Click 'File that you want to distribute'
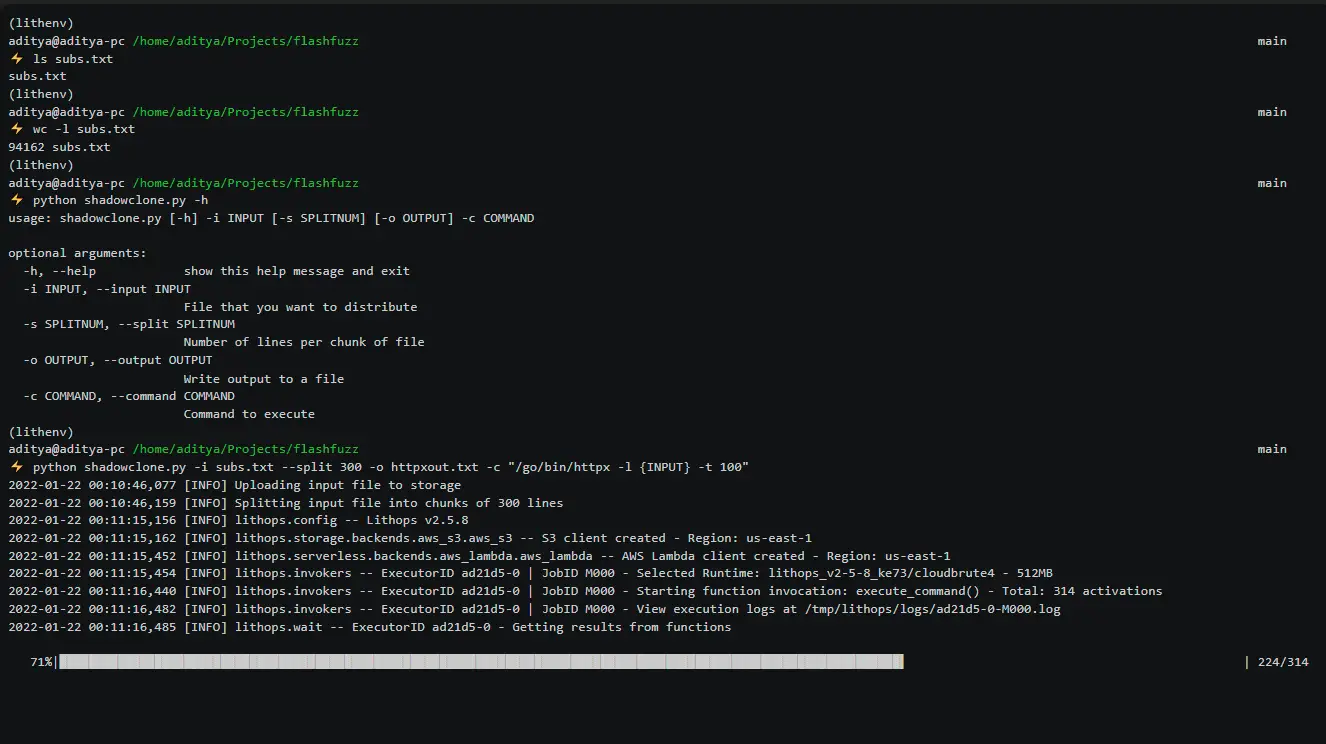This screenshot has width=1326, height=744. point(301,307)
